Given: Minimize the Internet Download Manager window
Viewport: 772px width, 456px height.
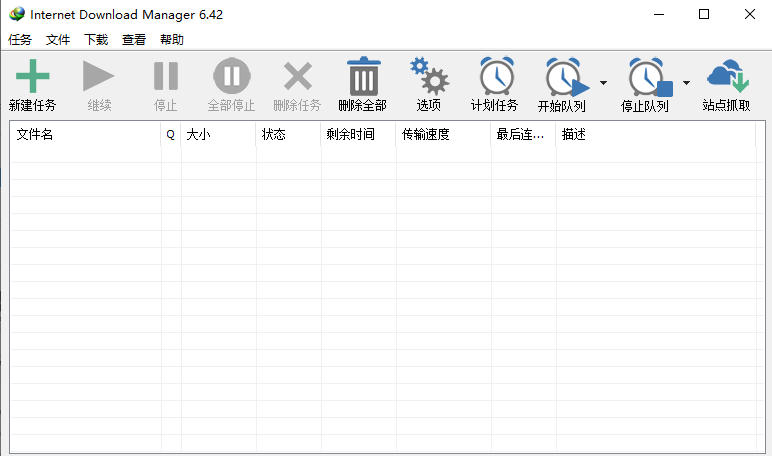Looking at the screenshot, I should pyautogui.click(x=659, y=14).
